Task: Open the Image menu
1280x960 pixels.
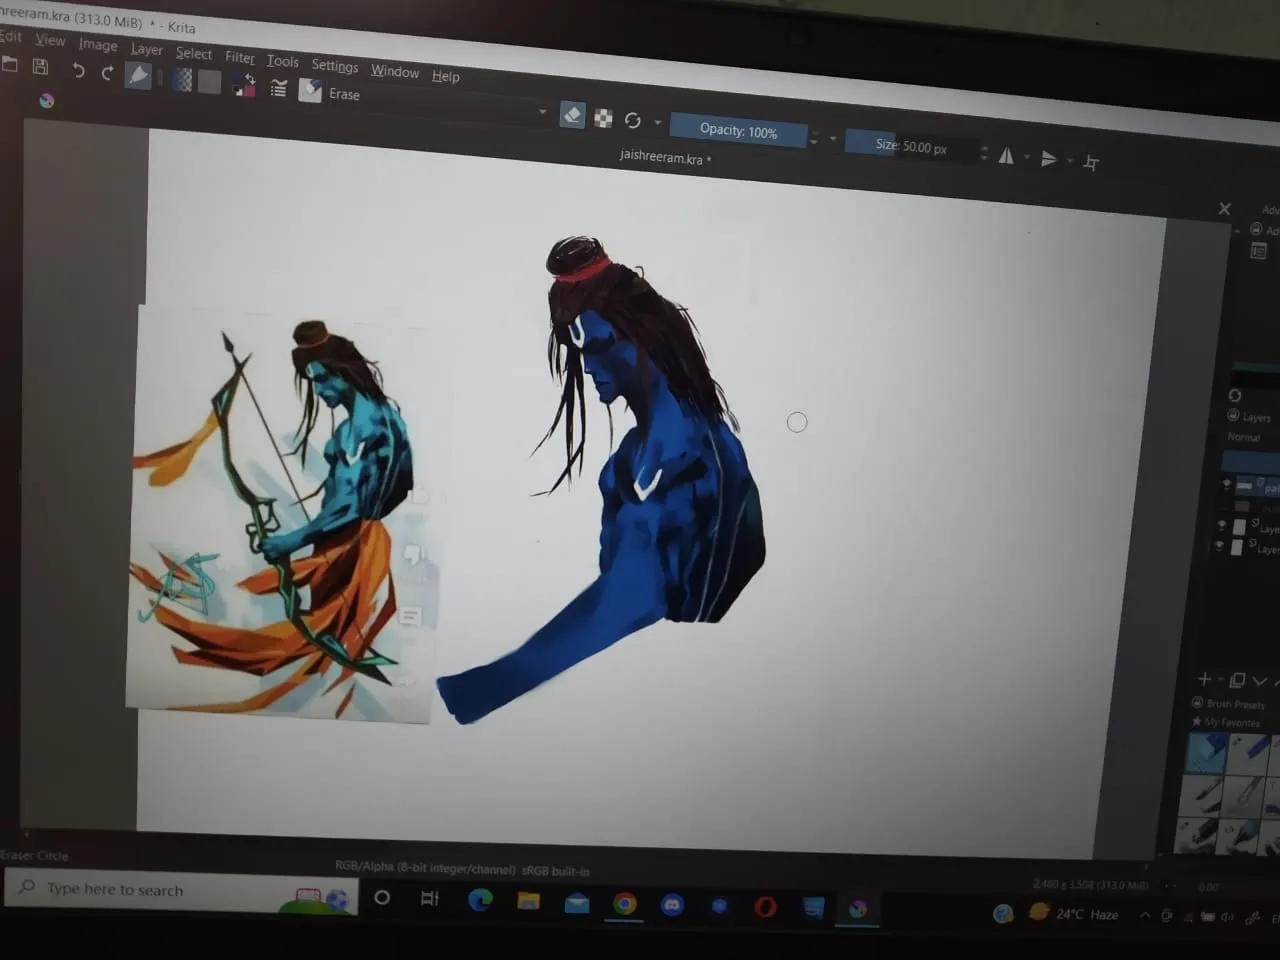Action: pos(98,45)
